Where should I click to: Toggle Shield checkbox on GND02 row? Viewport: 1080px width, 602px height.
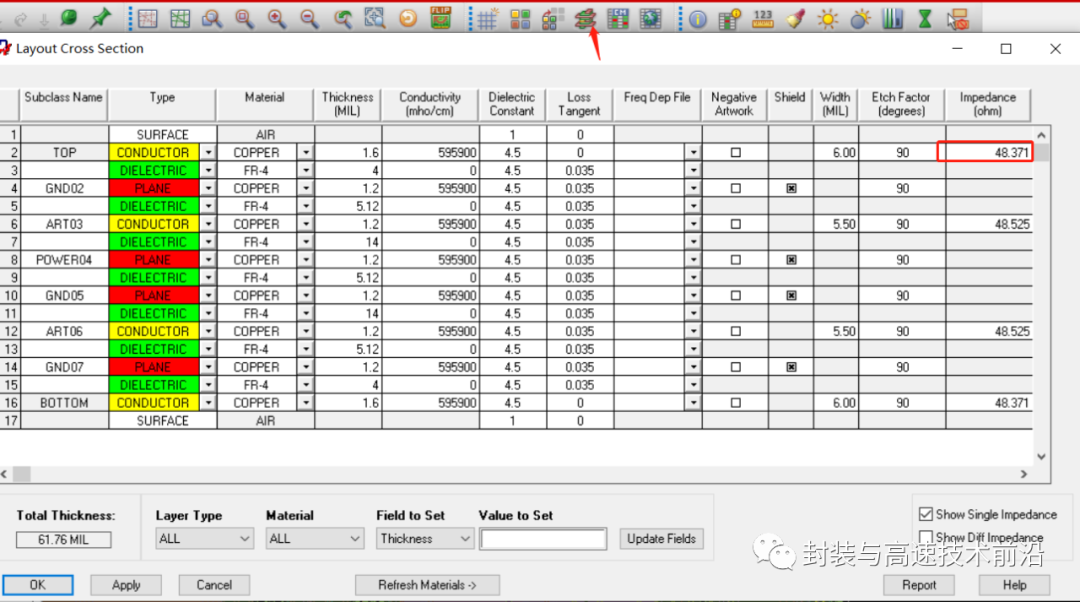point(791,188)
